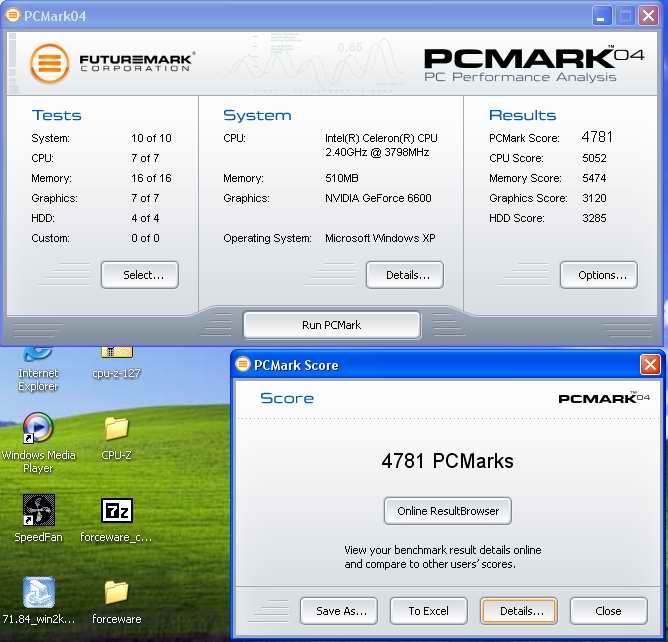The image size is (668, 642).
Task: Open system Details... in PCMark04 window
Action: [405, 275]
